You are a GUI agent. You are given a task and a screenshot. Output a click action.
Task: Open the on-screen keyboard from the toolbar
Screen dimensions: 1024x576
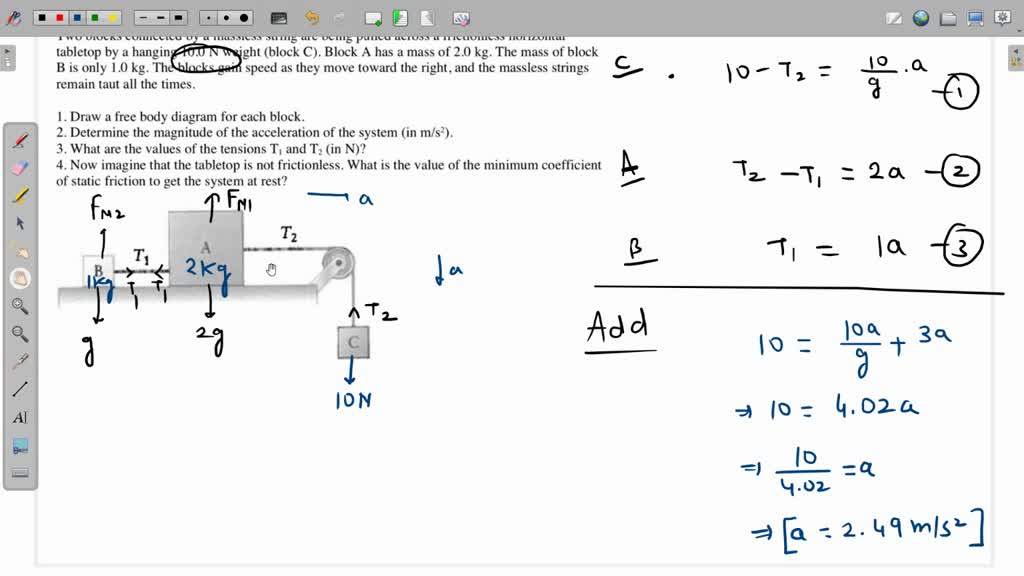(278, 17)
